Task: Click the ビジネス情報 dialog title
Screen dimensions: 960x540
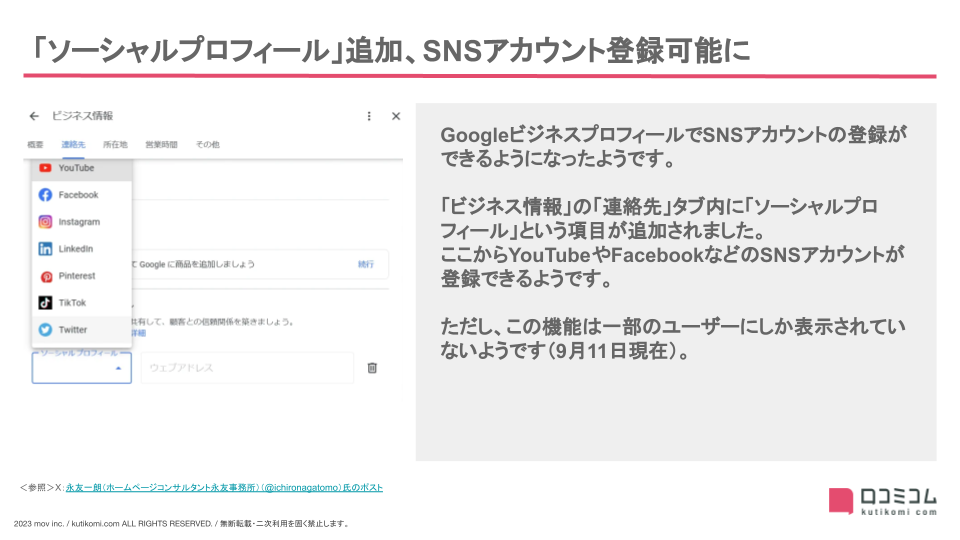Action: tap(82, 116)
